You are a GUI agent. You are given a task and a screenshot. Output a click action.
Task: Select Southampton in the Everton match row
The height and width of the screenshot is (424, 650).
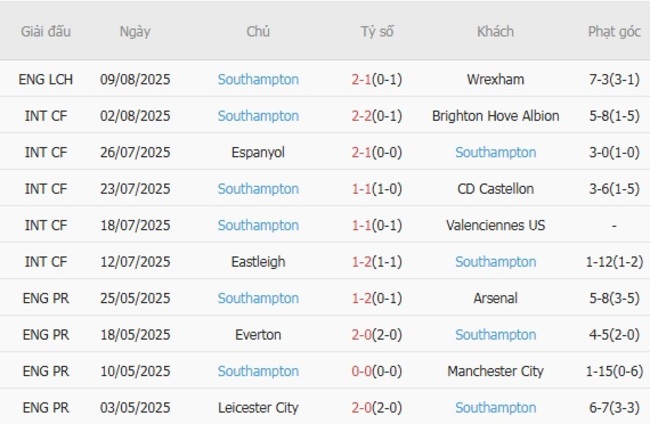click(x=495, y=335)
